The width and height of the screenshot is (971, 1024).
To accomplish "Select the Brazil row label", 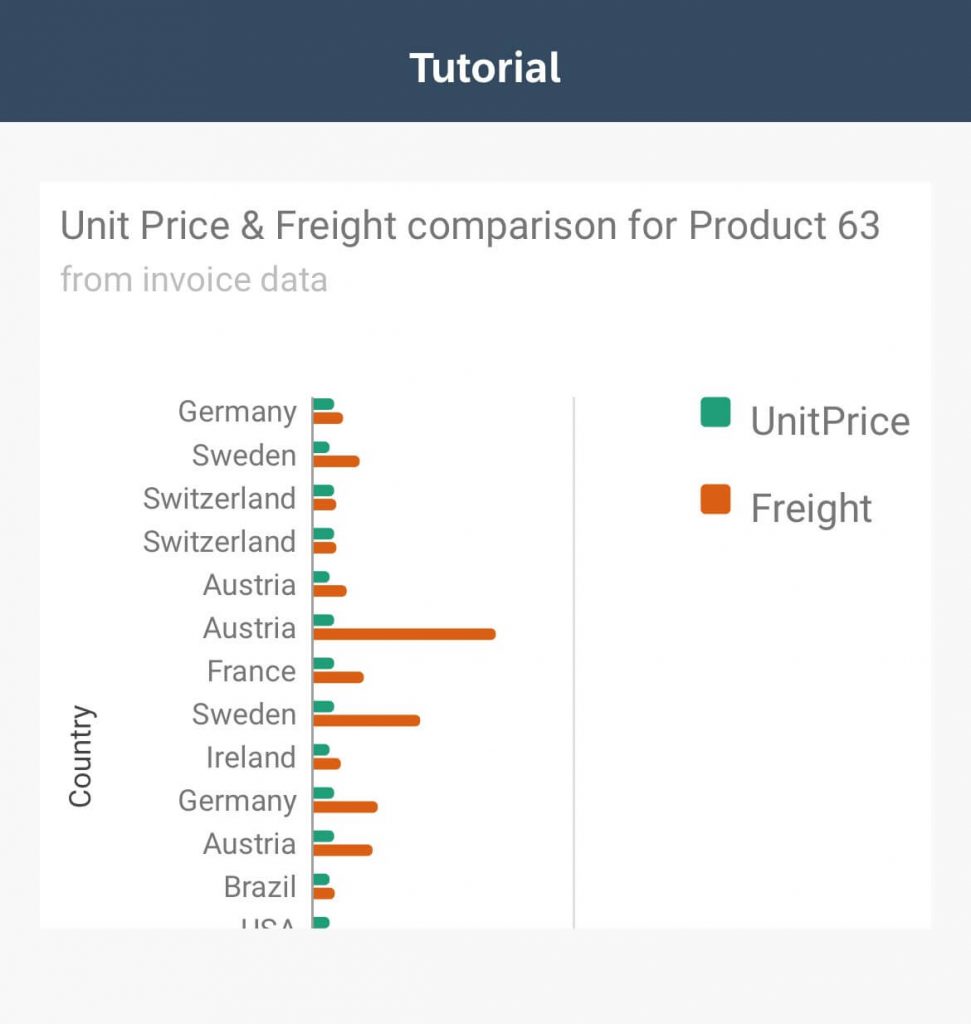I will click(x=260, y=887).
